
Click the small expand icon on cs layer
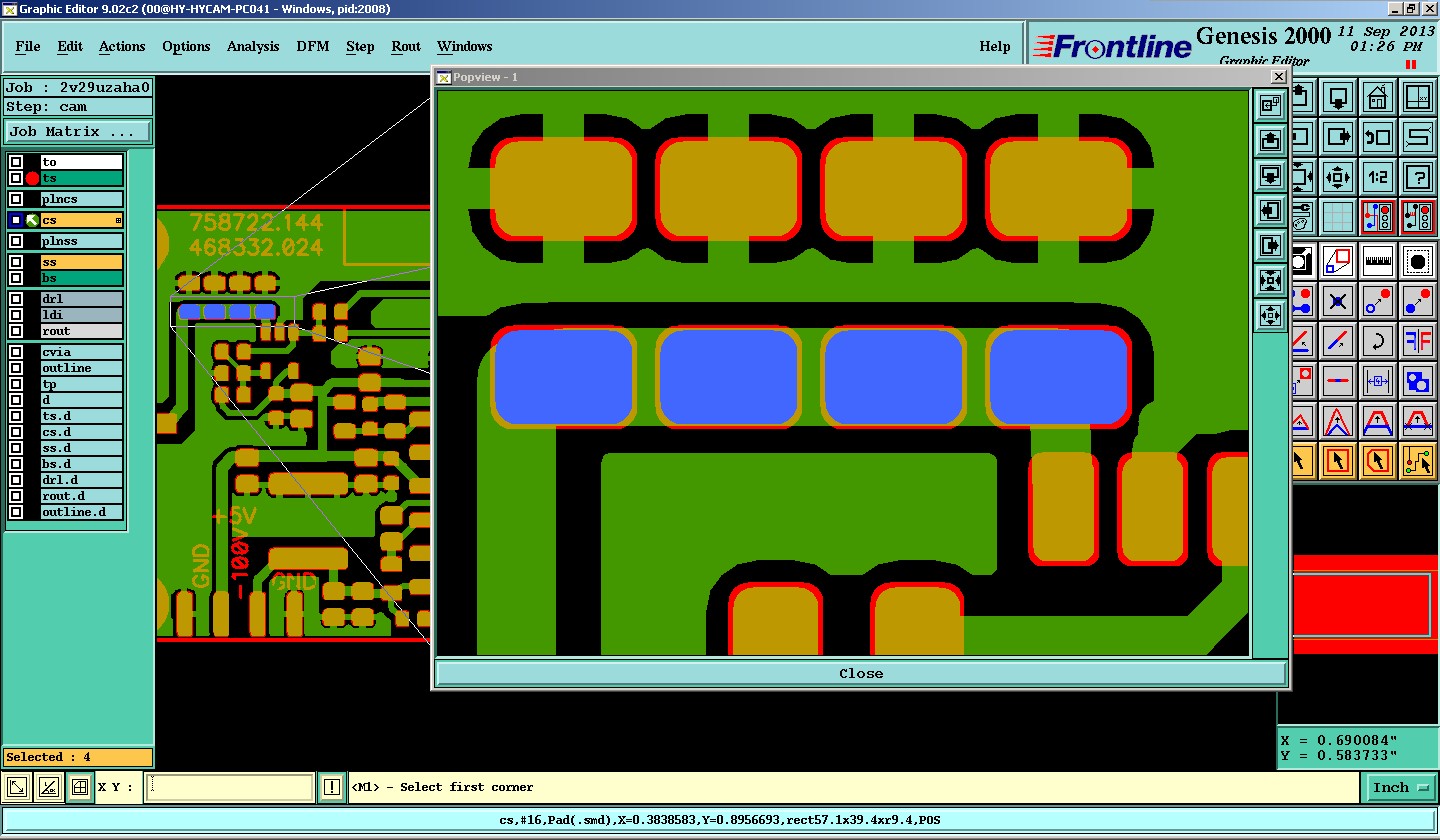point(118,220)
